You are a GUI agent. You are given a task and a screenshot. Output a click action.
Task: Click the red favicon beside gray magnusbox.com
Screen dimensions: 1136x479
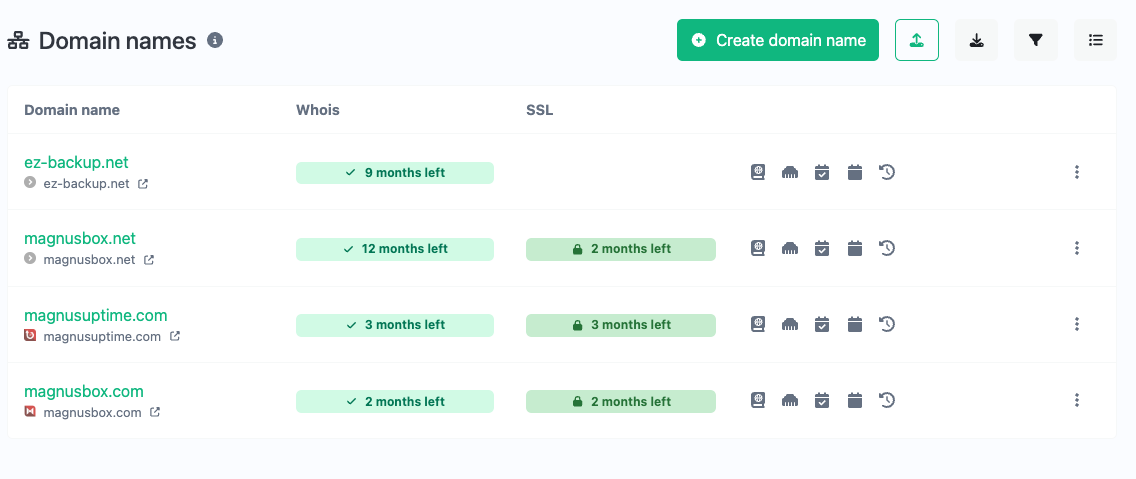coord(30,412)
